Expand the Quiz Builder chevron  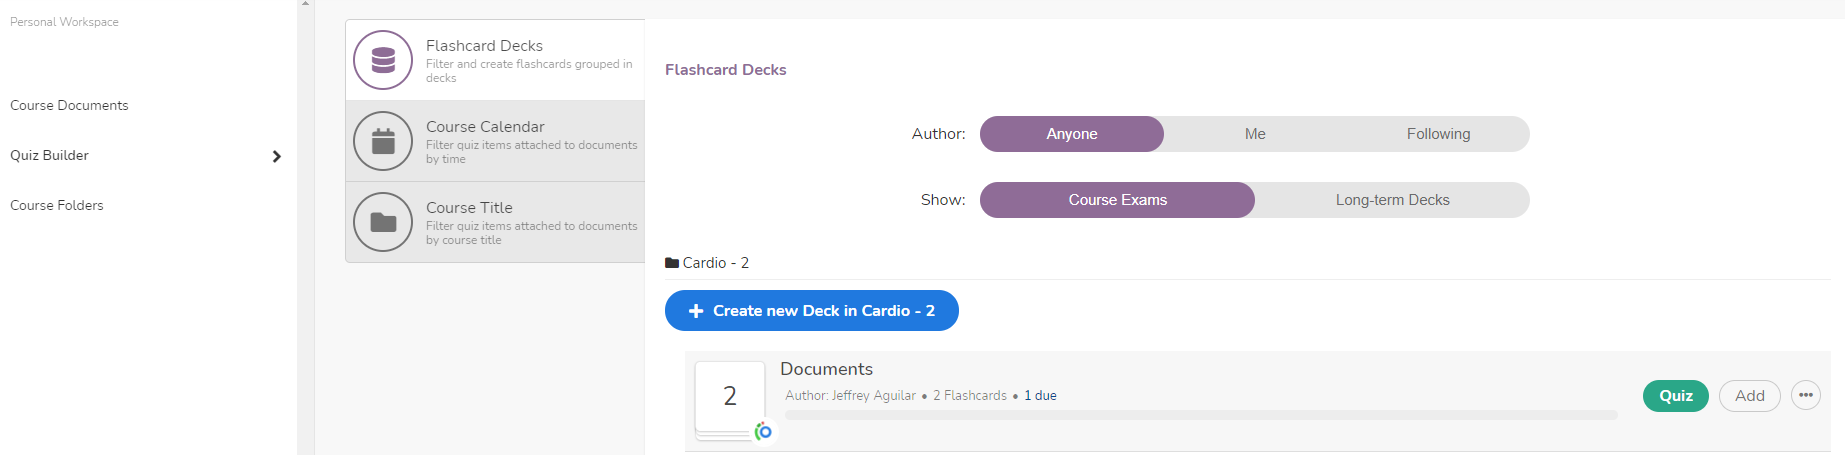click(277, 156)
